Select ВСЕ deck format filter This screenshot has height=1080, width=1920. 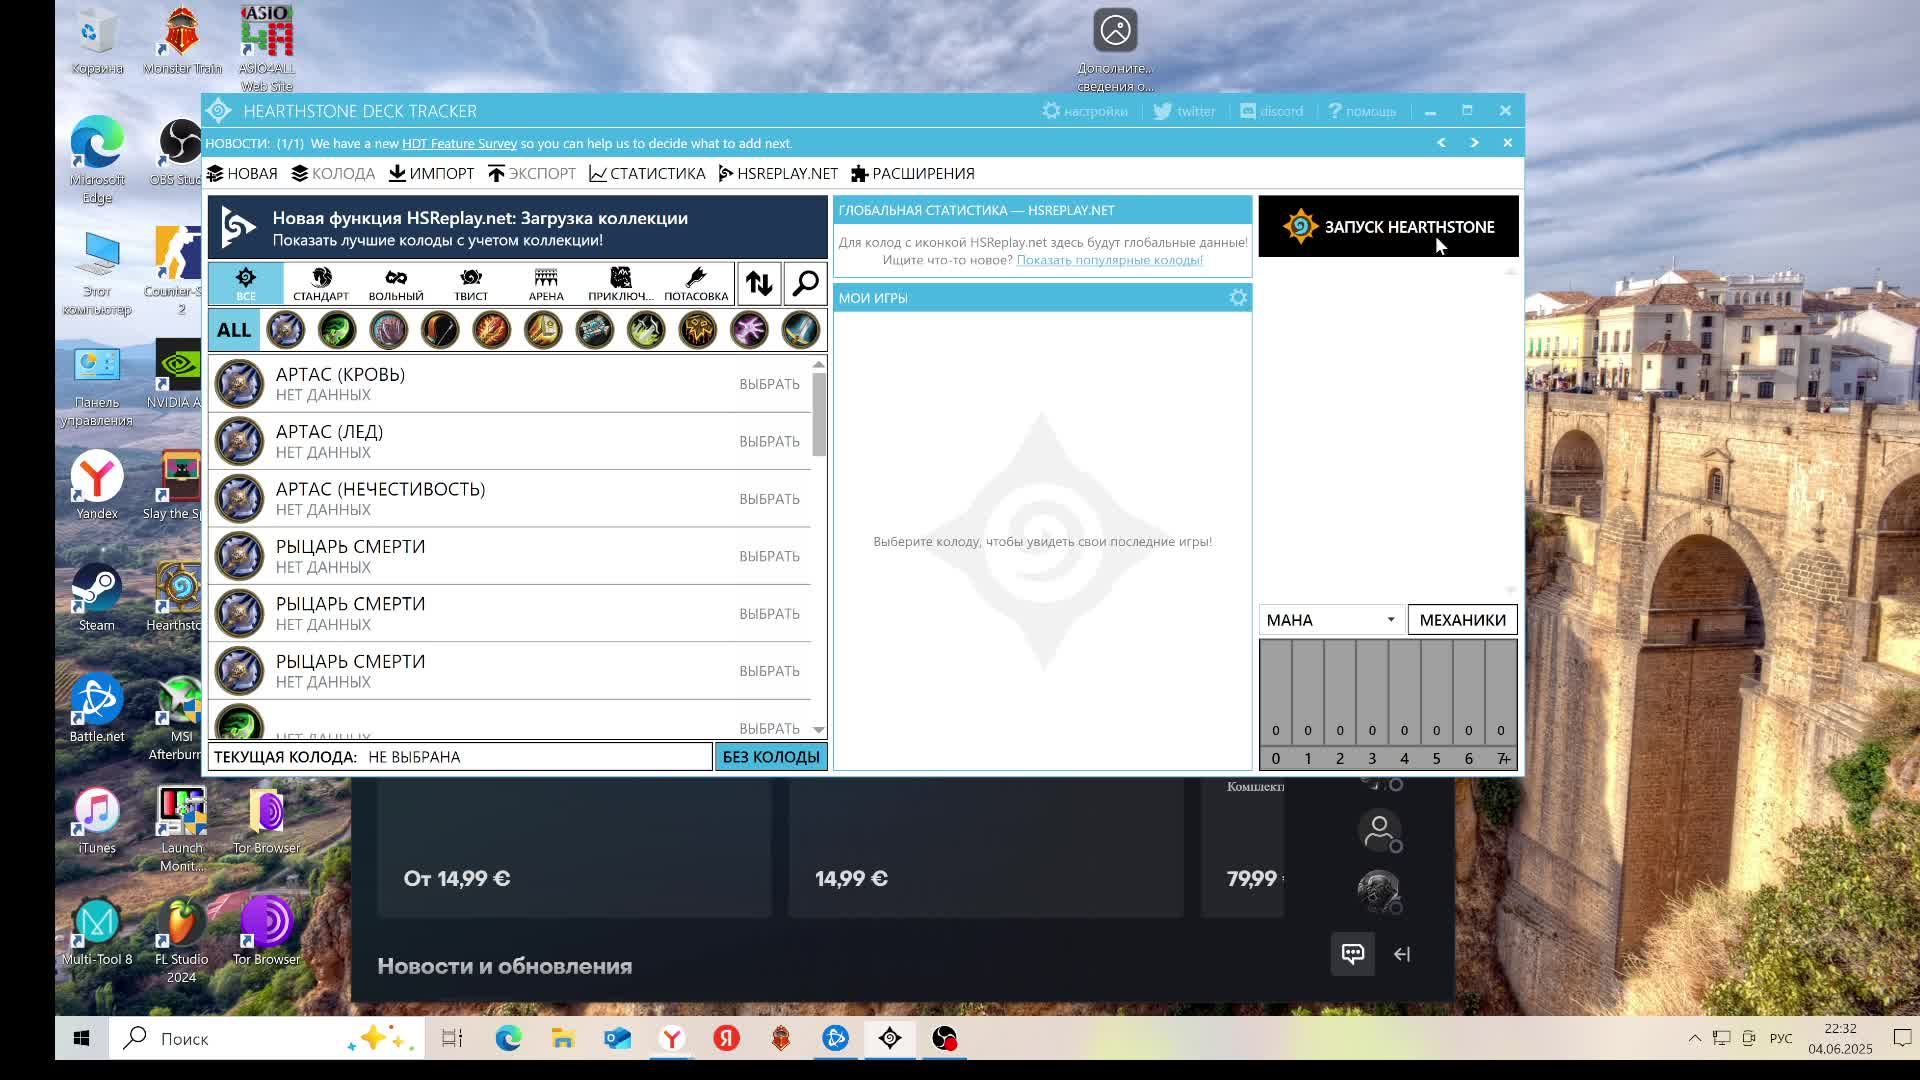pos(246,284)
